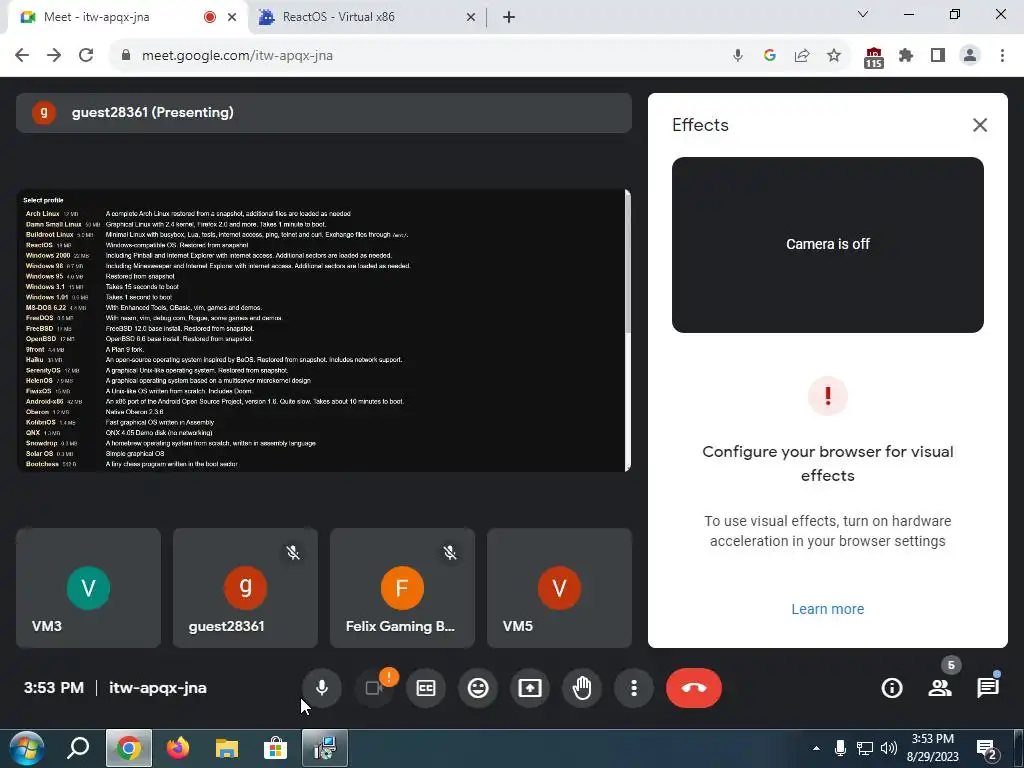Open the emoji reactions button
This screenshot has width=1024, height=768.
pyautogui.click(x=478, y=688)
